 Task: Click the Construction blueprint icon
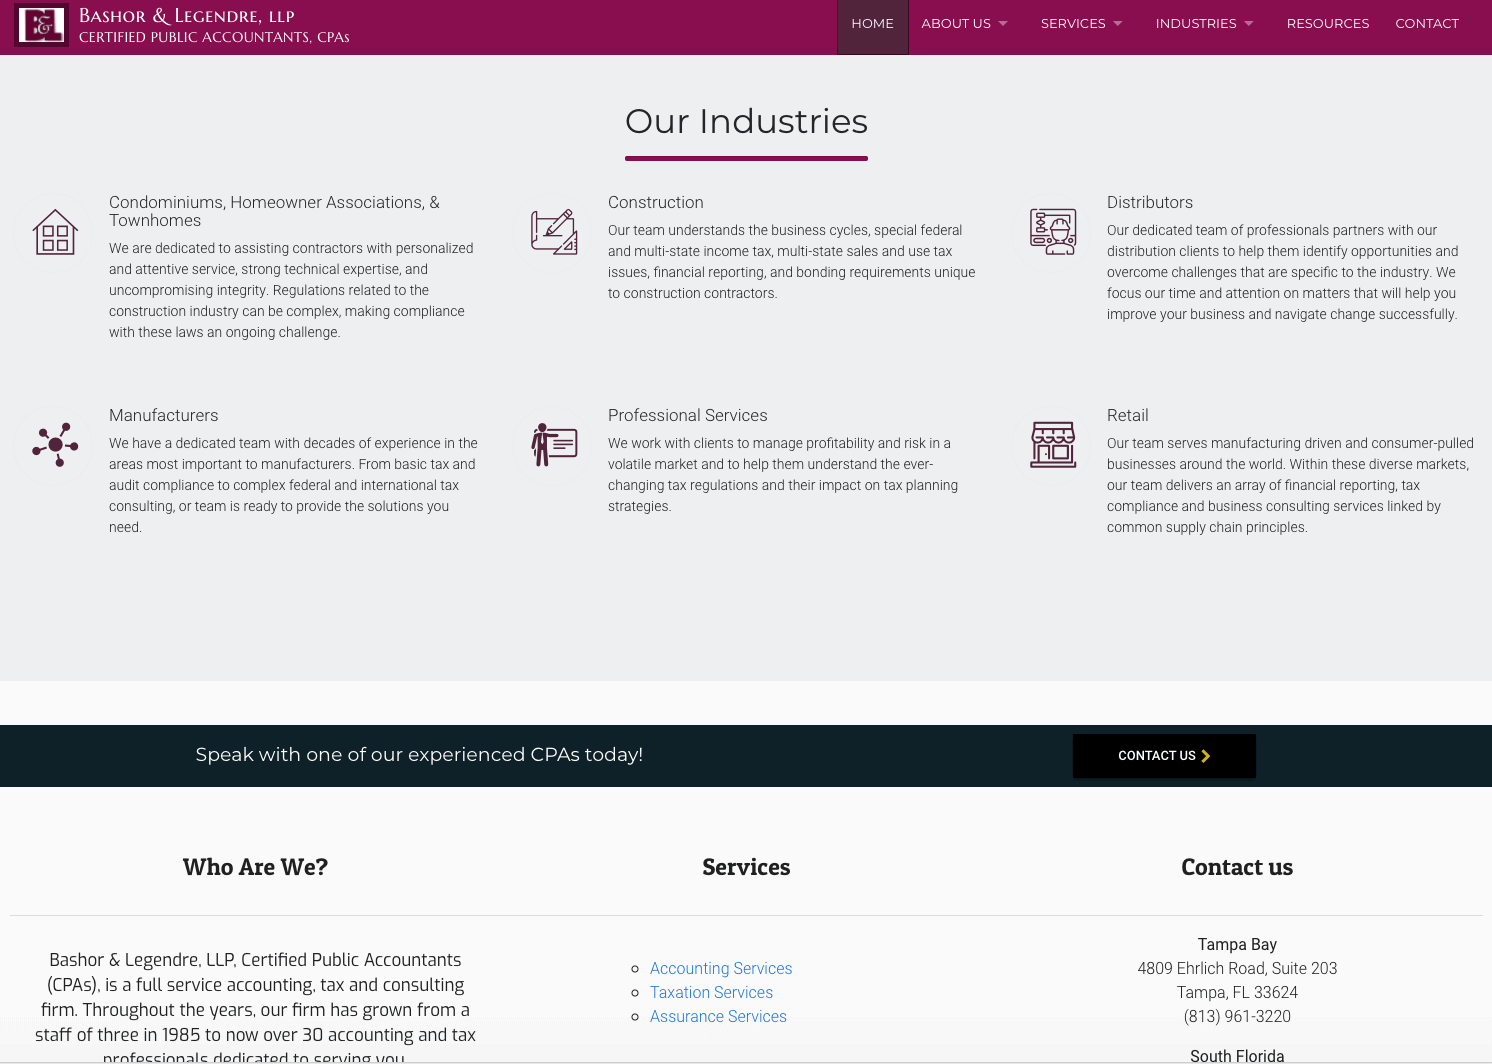[x=554, y=232]
